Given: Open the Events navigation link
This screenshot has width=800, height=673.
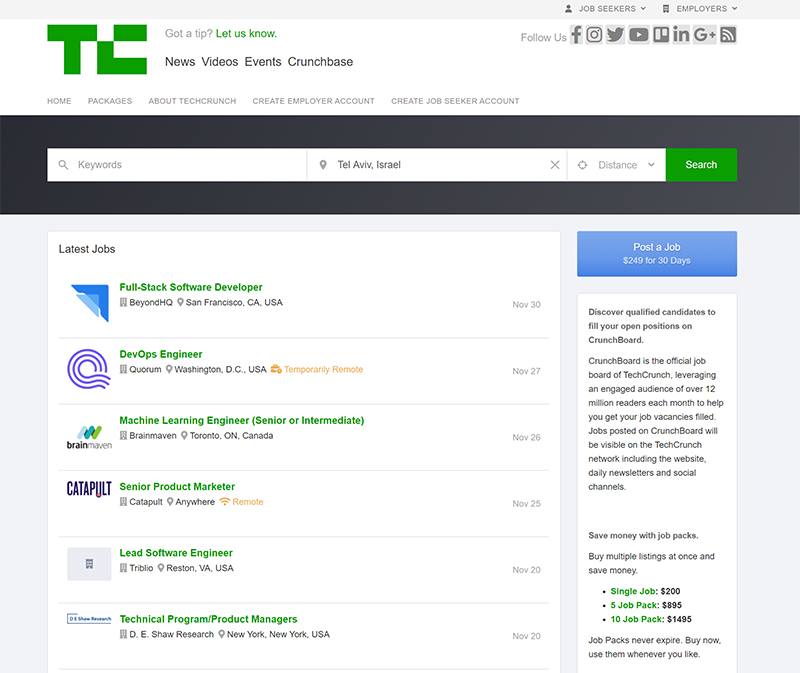Looking at the screenshot, I should pos(263,62).
